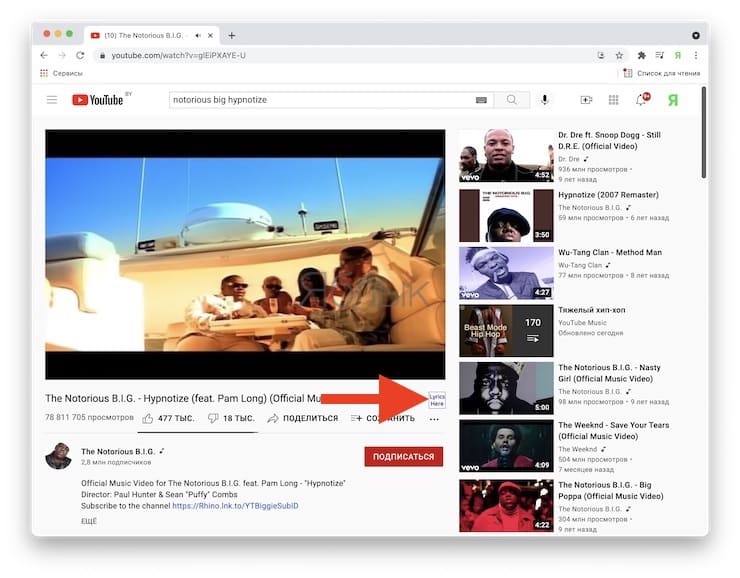Image resolution: width=740 pixels, height=578 pixels.
Task: Open the Dr. Dre Still D.R.E. thumbnail
Action: 506,156
